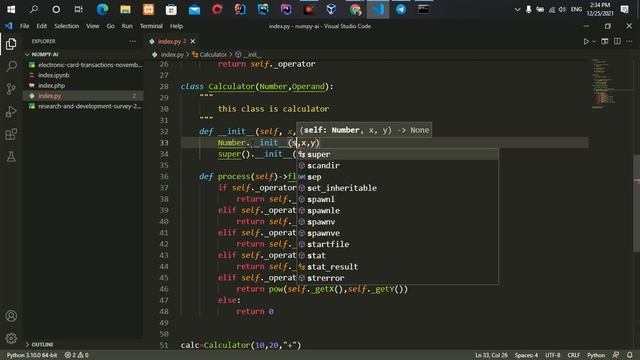Open changes compare icon in editor toolbar

point(605,41)
